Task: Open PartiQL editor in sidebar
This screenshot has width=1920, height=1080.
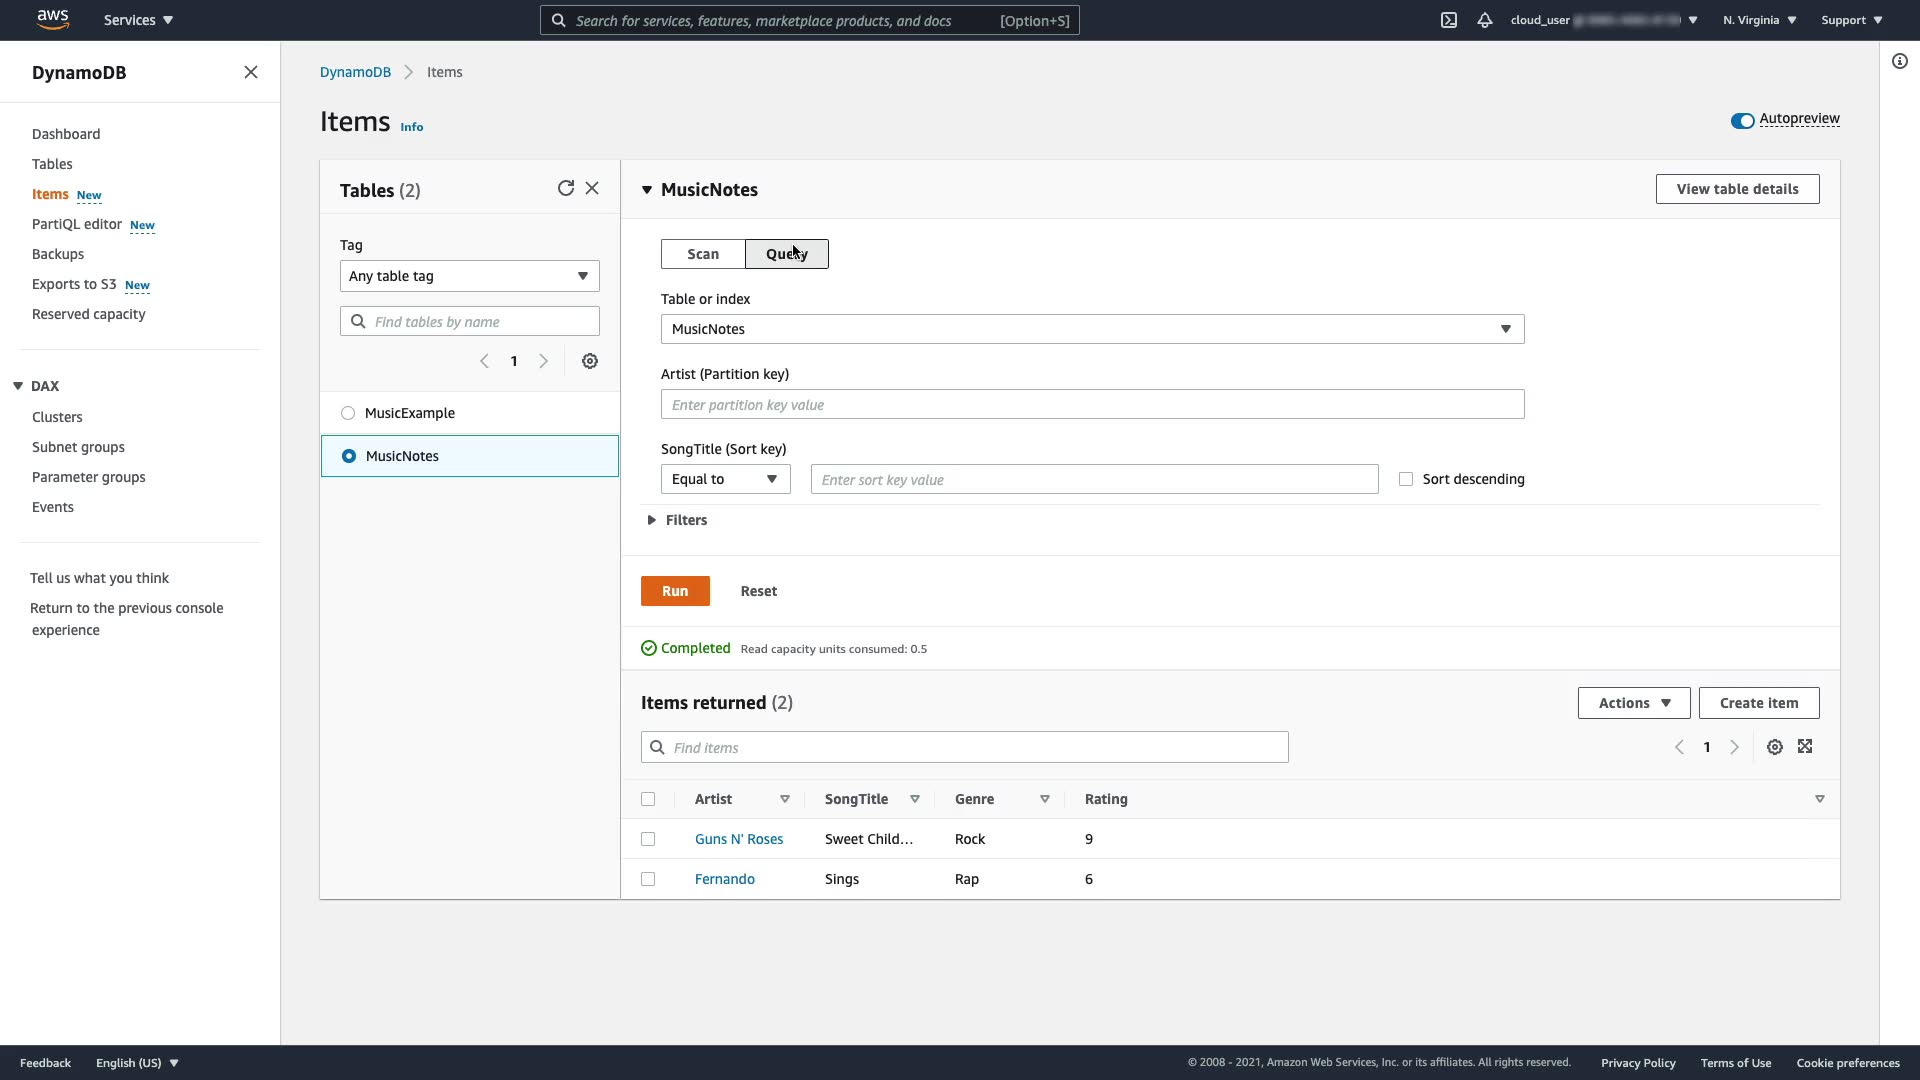Action: tap(77, 224)
